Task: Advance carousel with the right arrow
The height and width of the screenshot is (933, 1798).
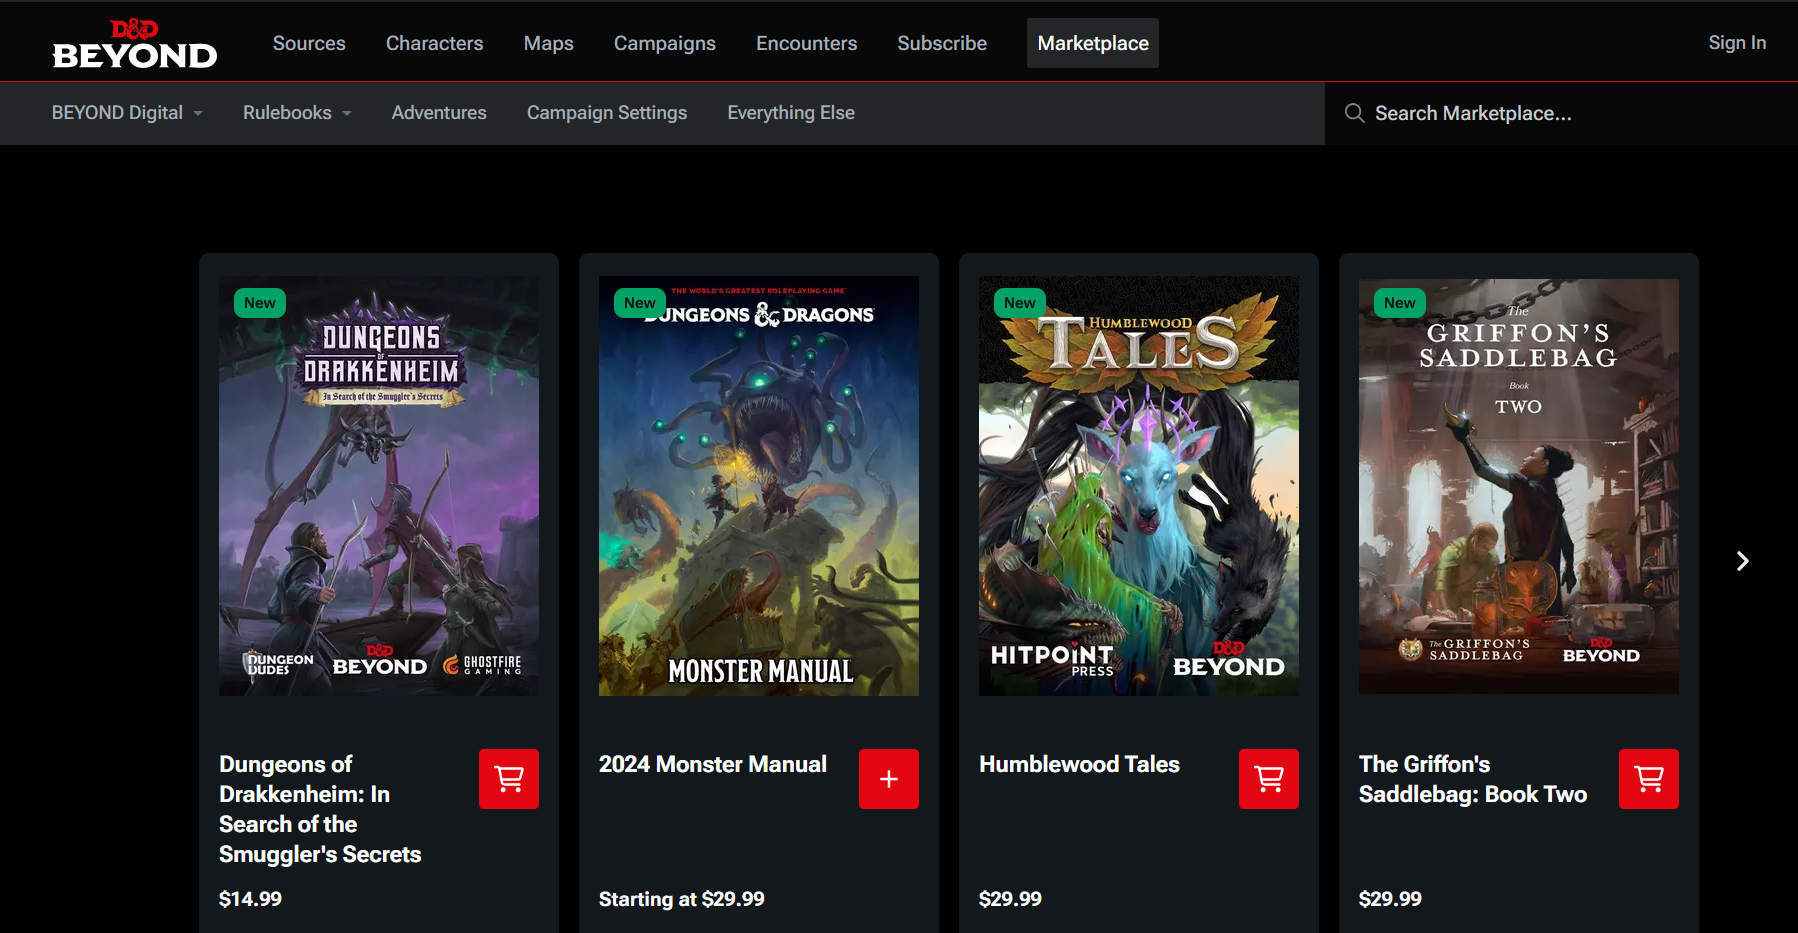Action: coord(1742,561)
